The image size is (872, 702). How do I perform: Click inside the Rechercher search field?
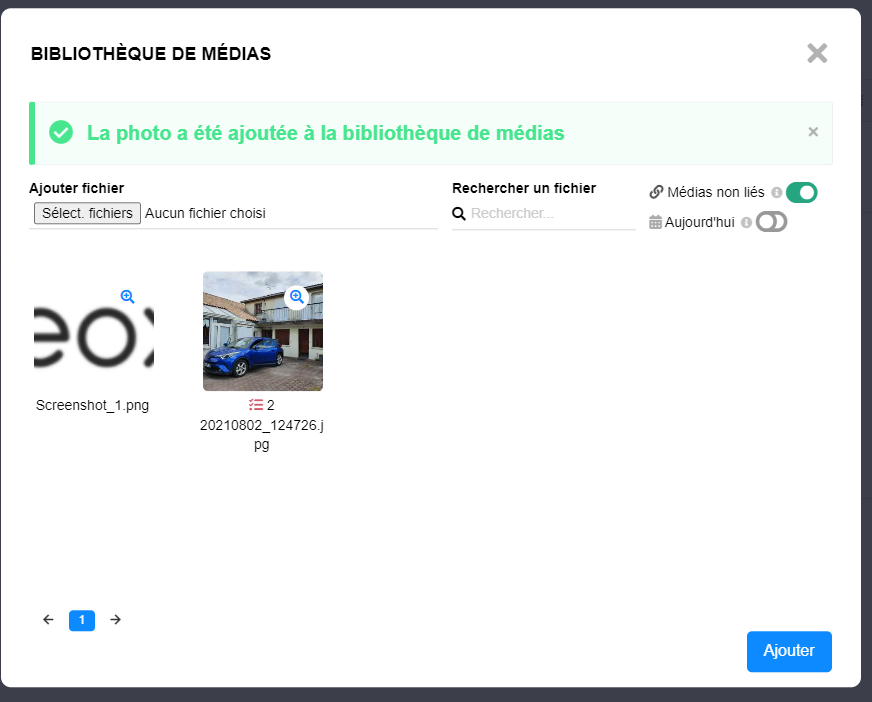click(545, 213)
